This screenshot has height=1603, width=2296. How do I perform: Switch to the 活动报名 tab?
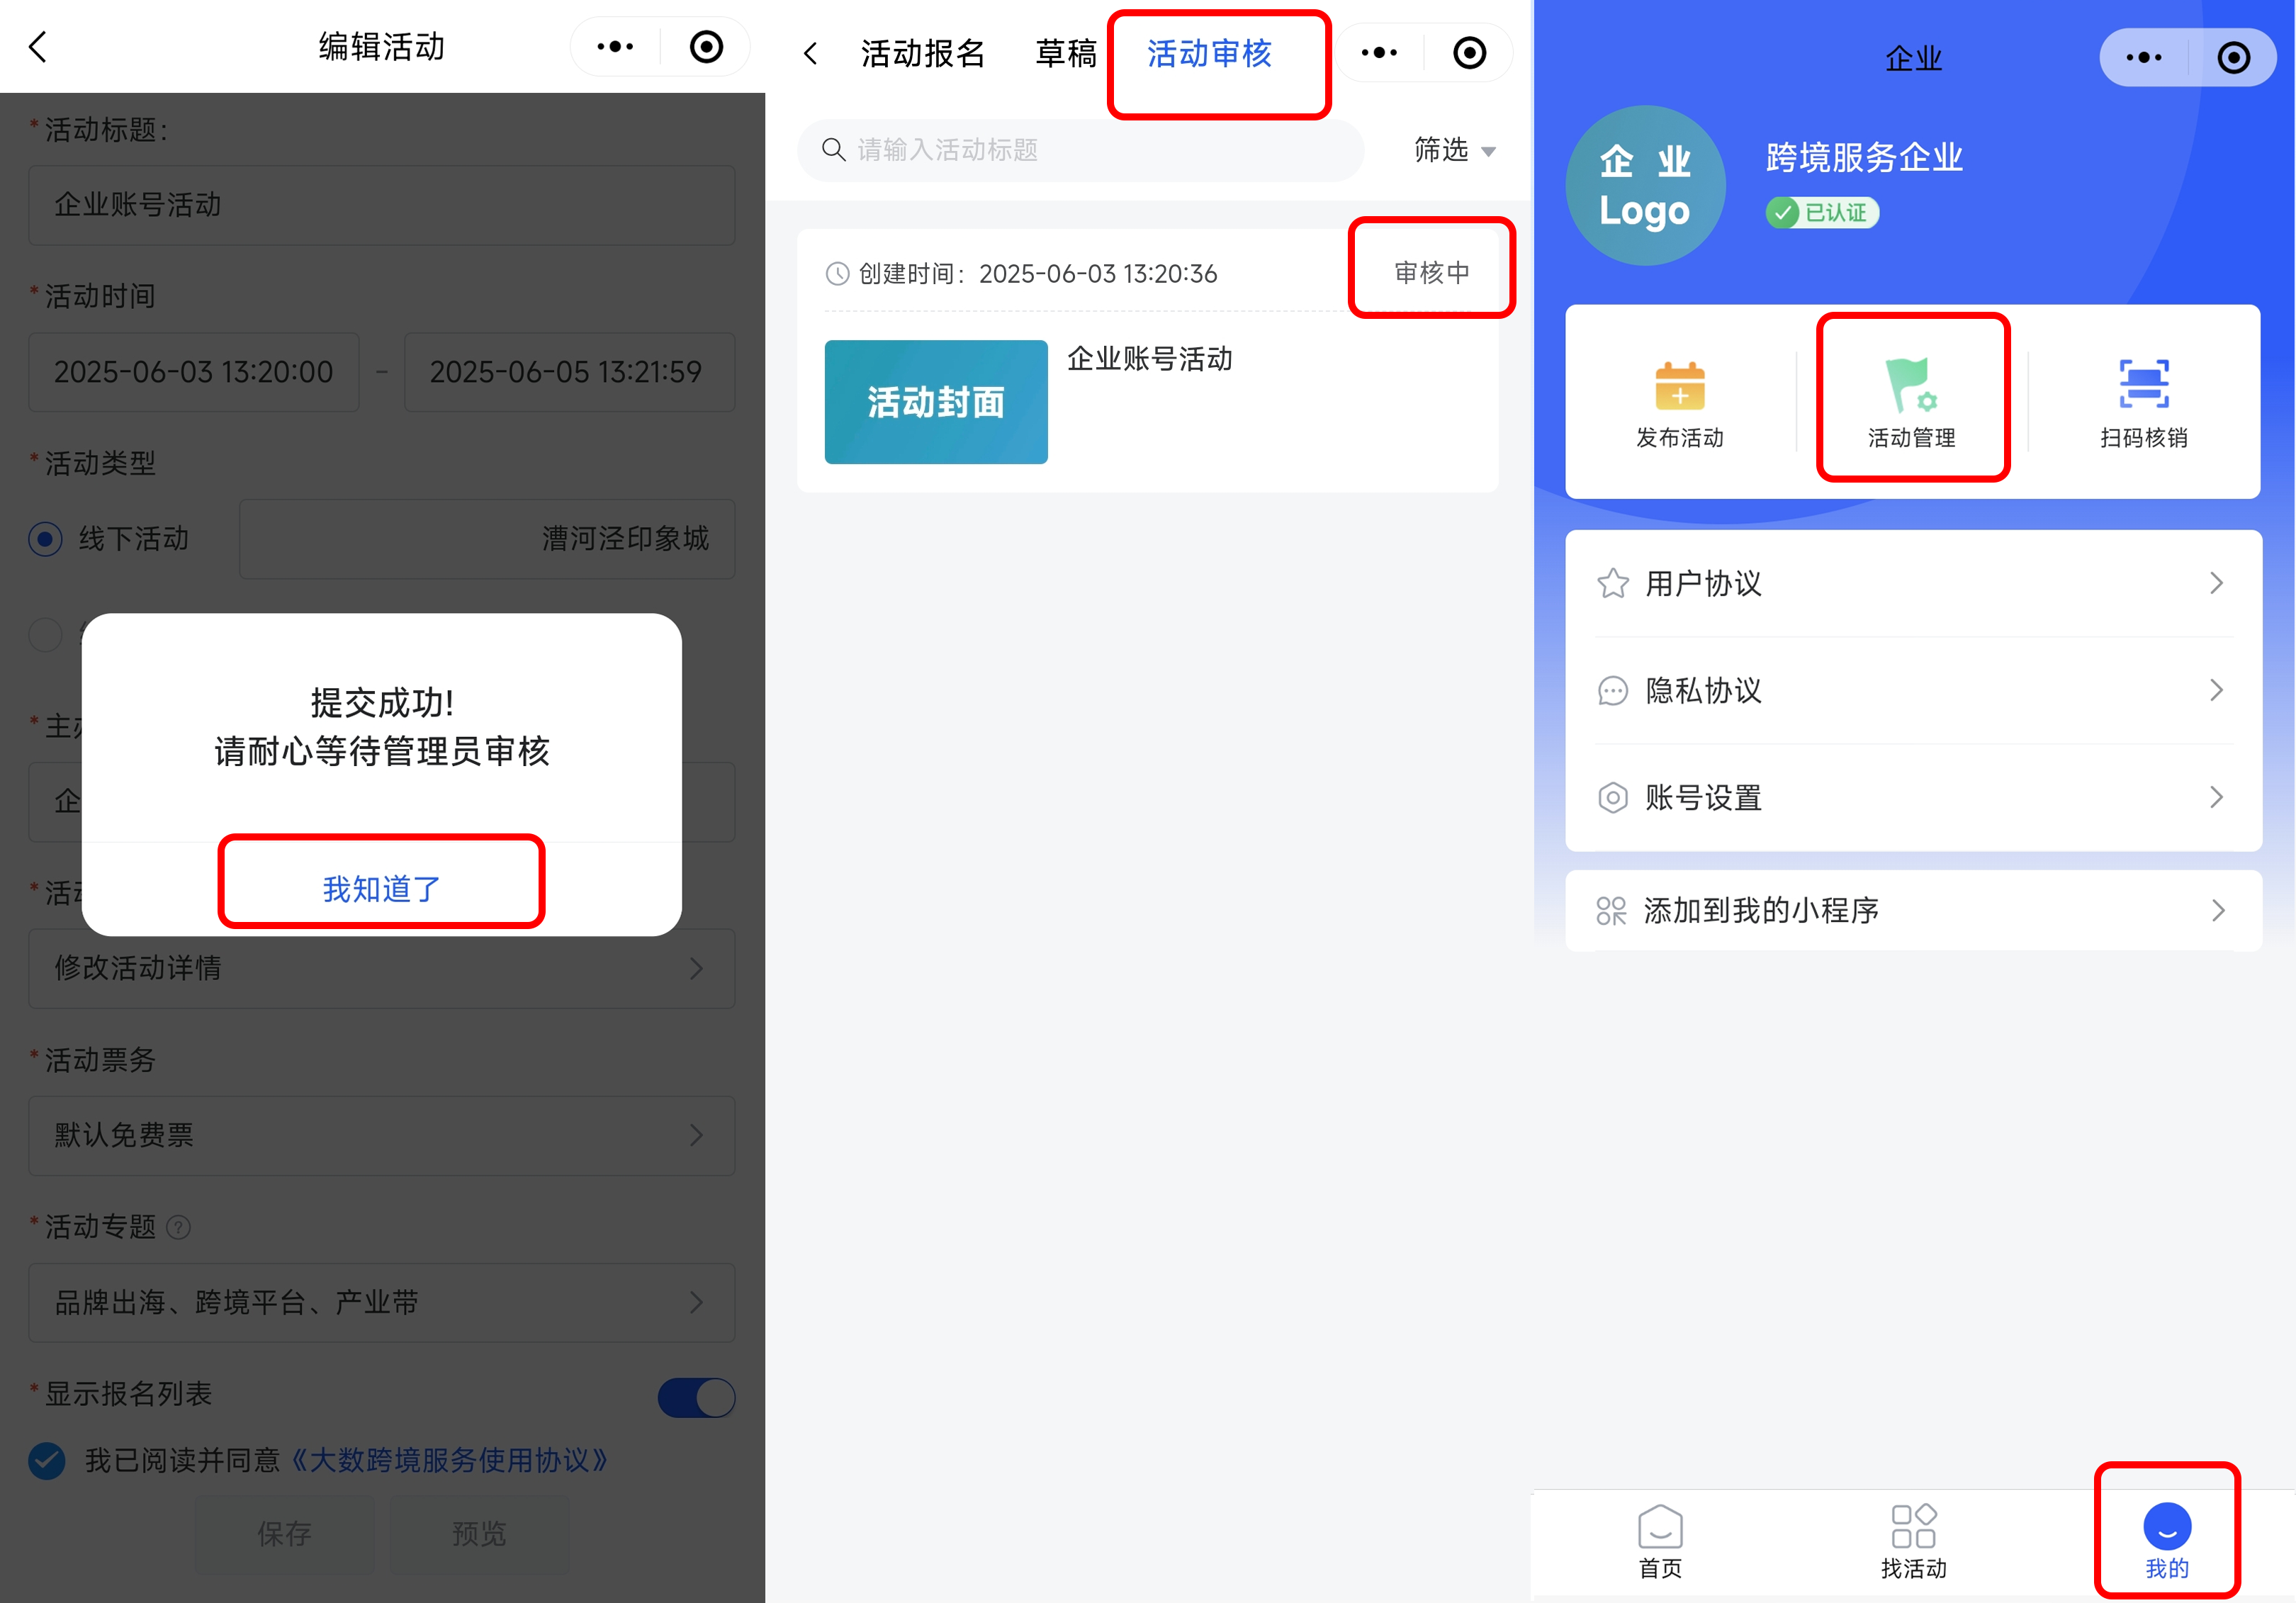tap(923, 53)
